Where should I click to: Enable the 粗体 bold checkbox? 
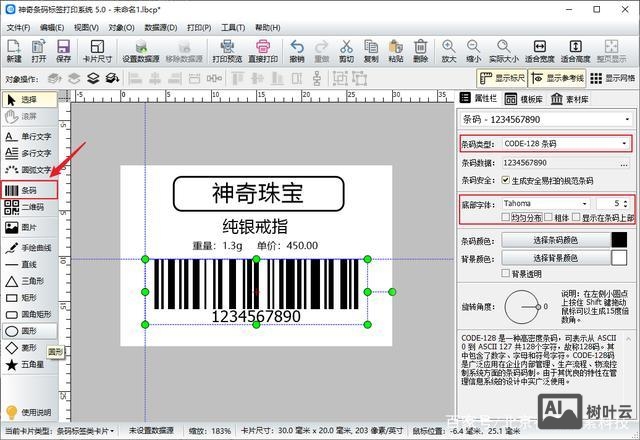pyautogui.click(x=548, y=217)
